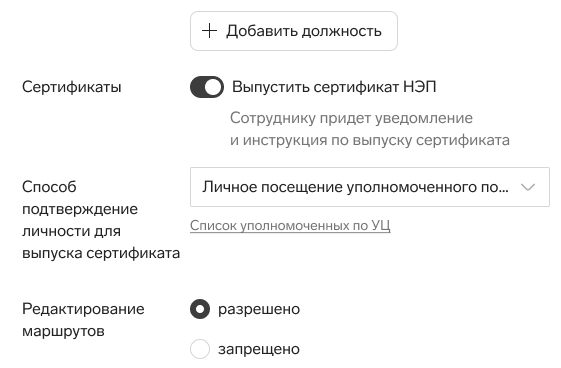Open the Список уполномоченных по УЦ link
The image size is (561, 368).
click(x=290, y=226)
